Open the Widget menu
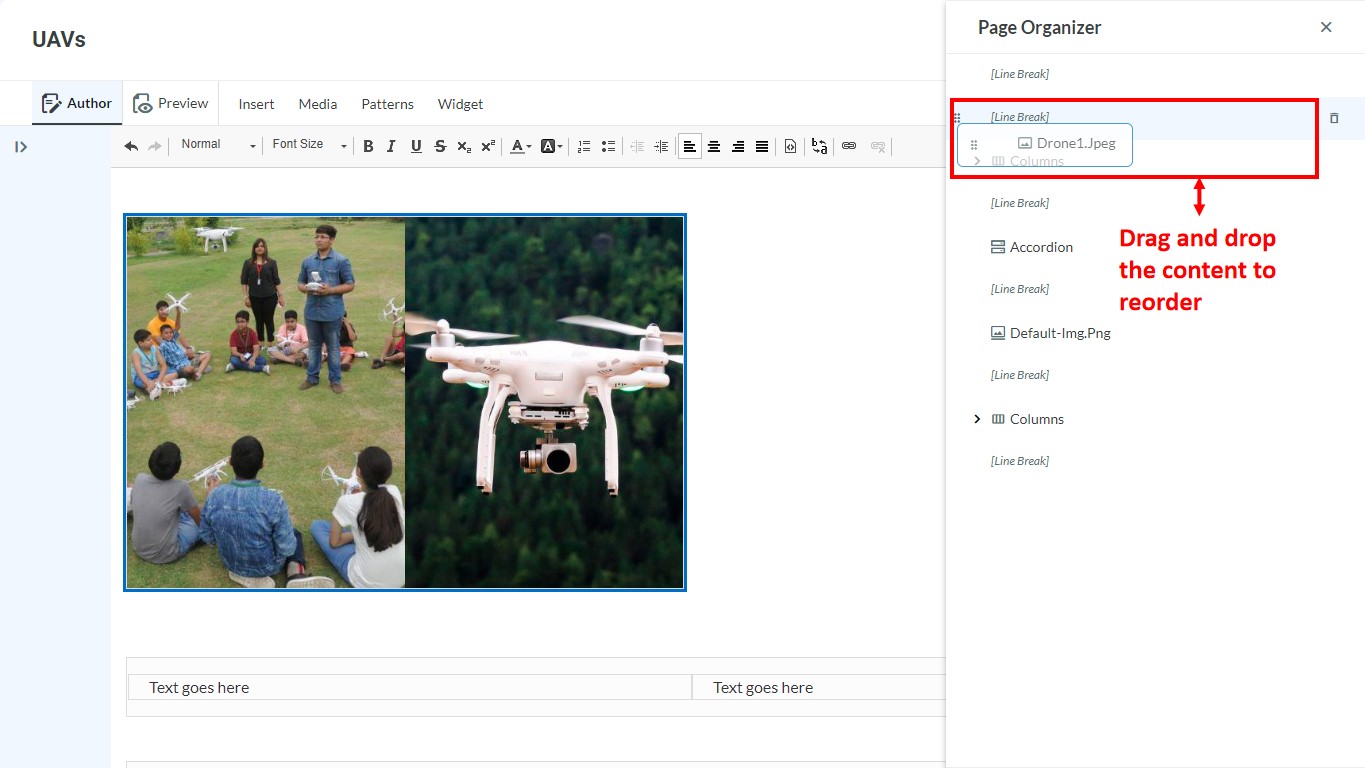The width and height of the screenshot is (1365, 768). click(460, 104)
